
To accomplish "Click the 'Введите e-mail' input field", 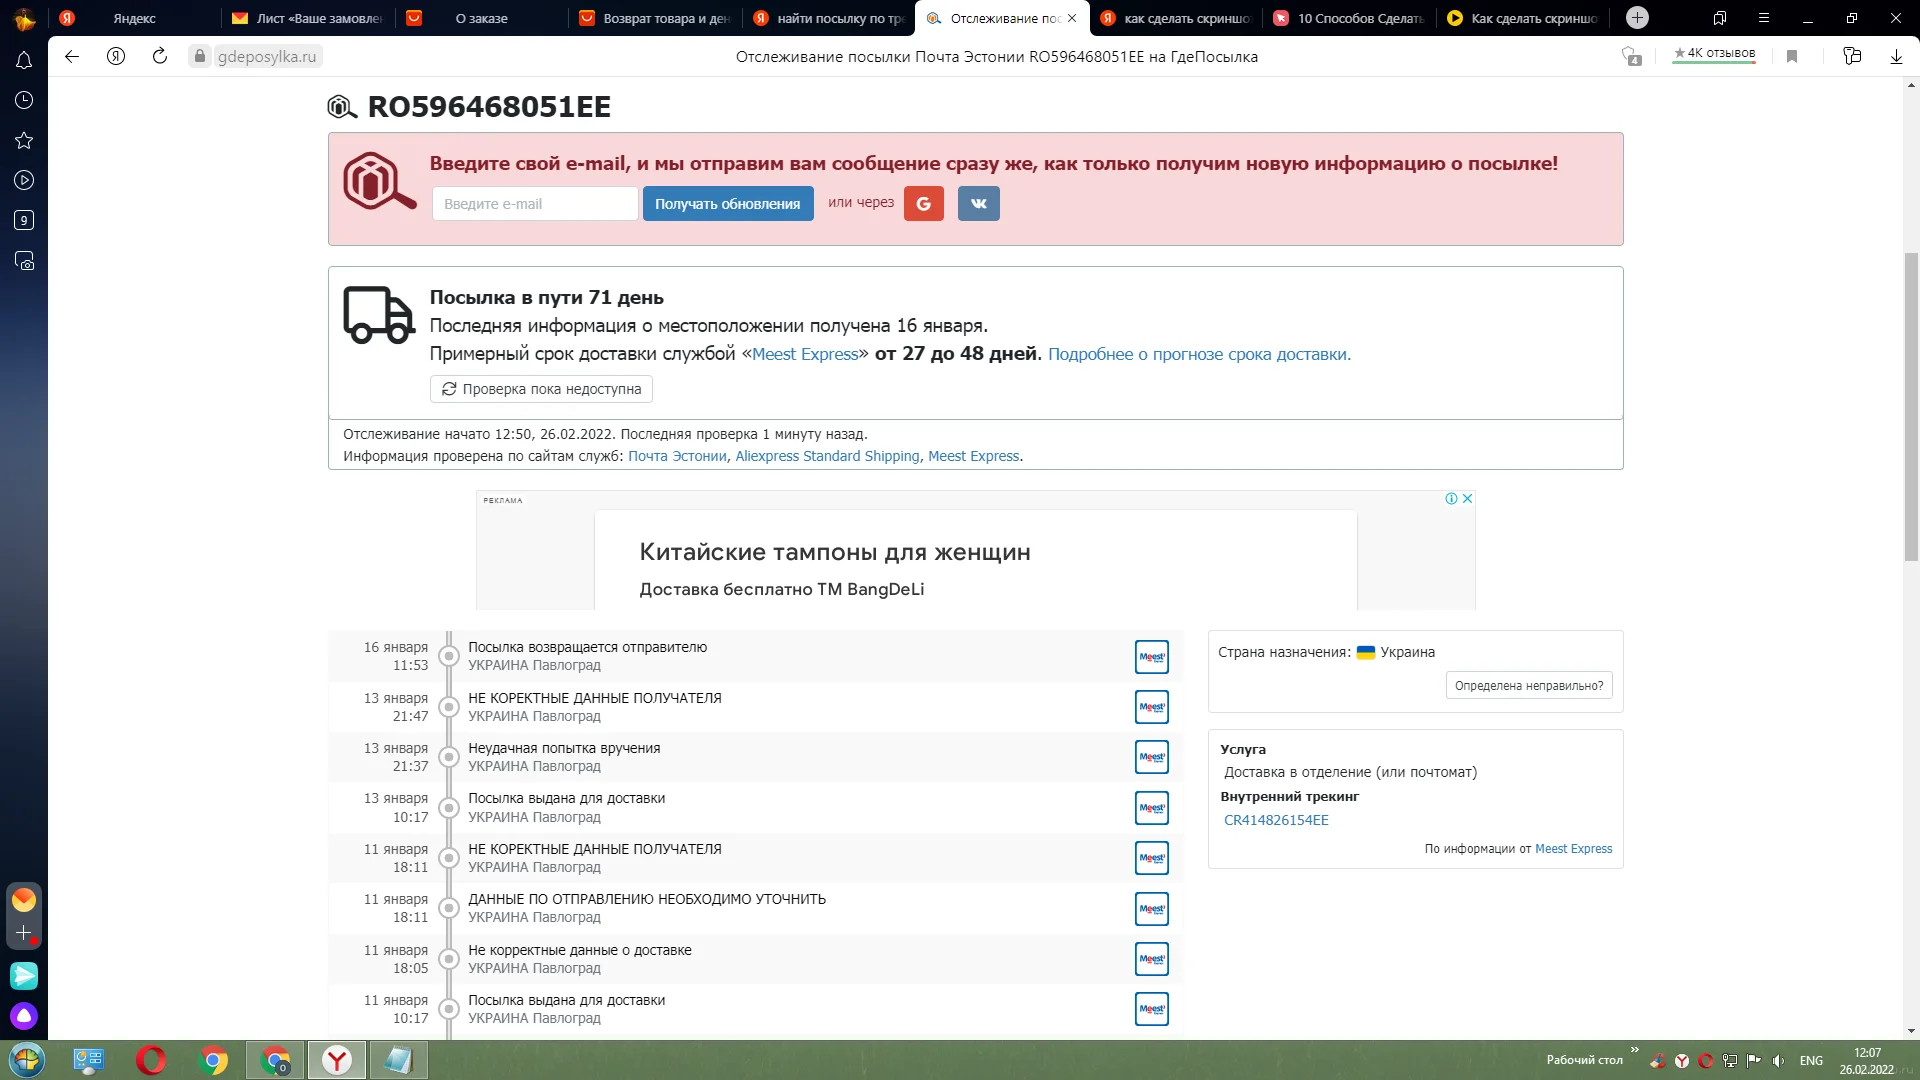I will pos(535,204).
